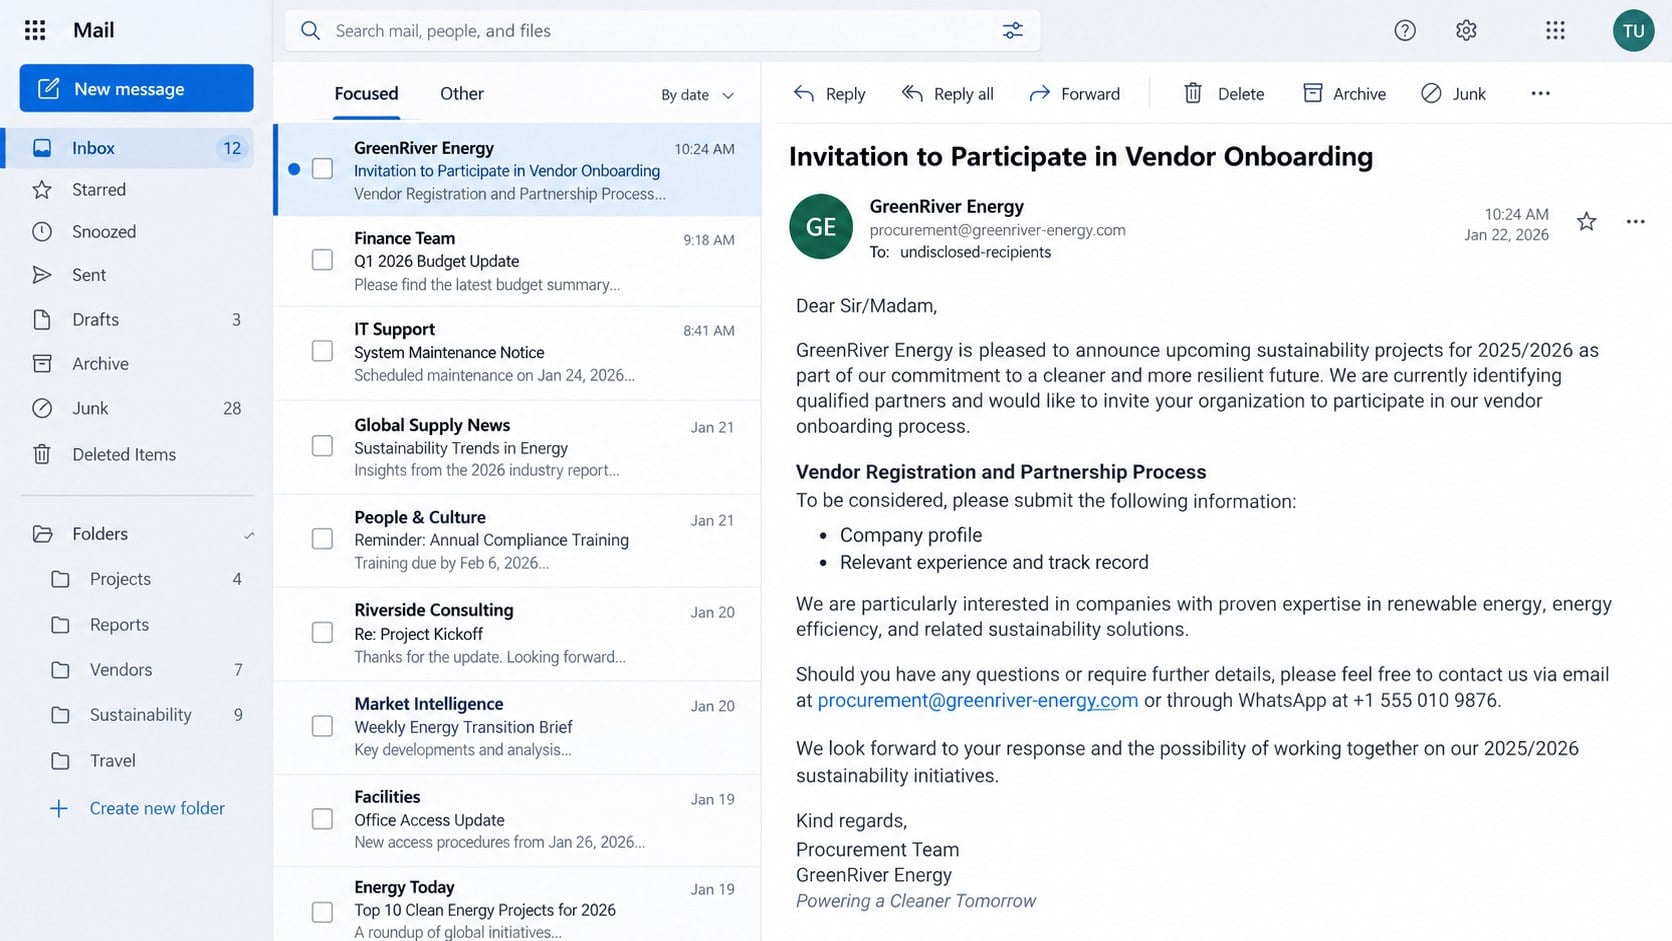
Task: Open Weekly Energy Transition Brief email
Action: [517, 727]
